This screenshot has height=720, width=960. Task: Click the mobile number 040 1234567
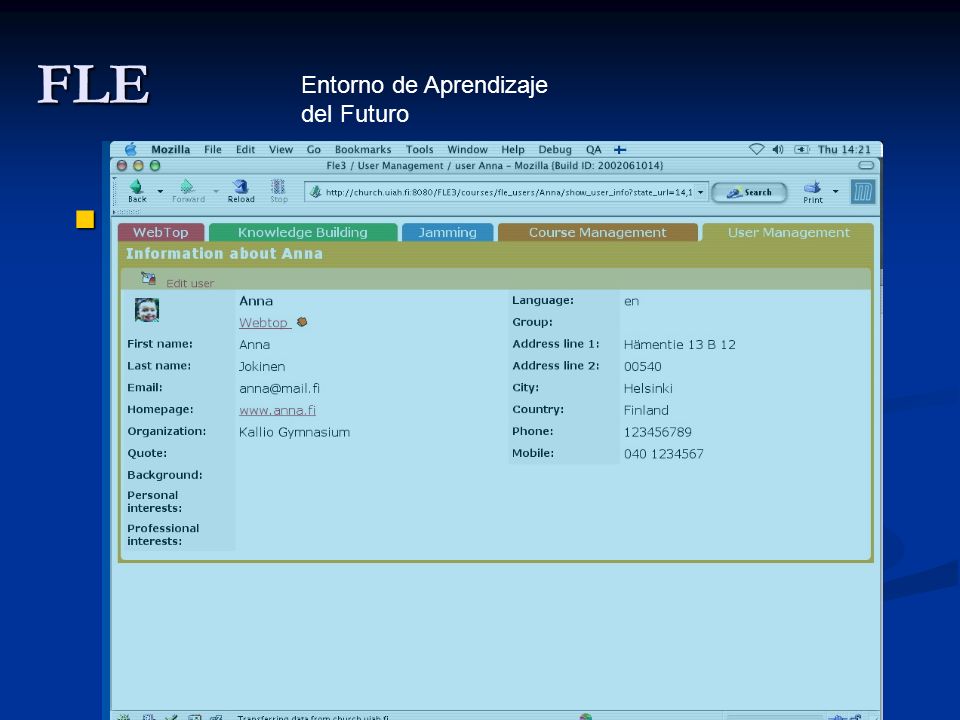pos(664,454)
